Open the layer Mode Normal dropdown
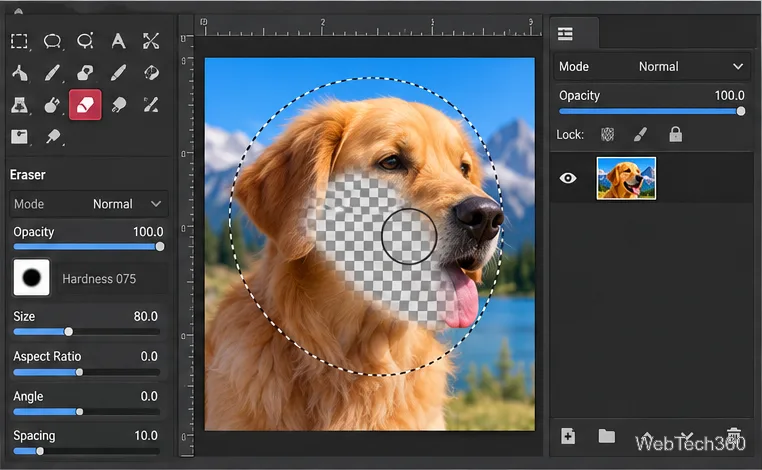Screen dimensions: 762x470 tap(651, 67)
